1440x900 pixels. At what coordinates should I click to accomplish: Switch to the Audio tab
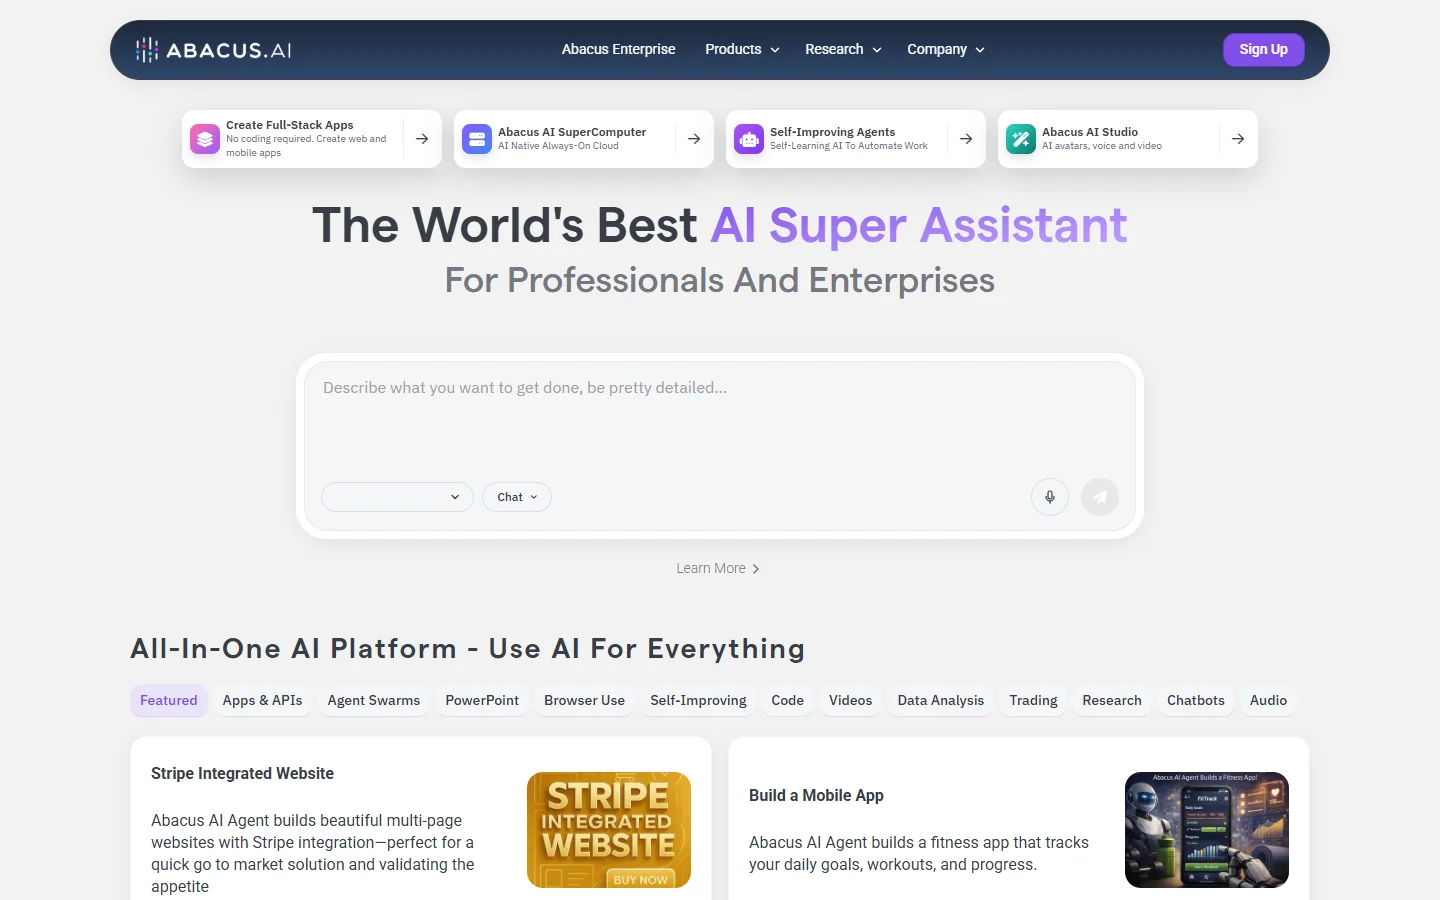[1268, 701]
